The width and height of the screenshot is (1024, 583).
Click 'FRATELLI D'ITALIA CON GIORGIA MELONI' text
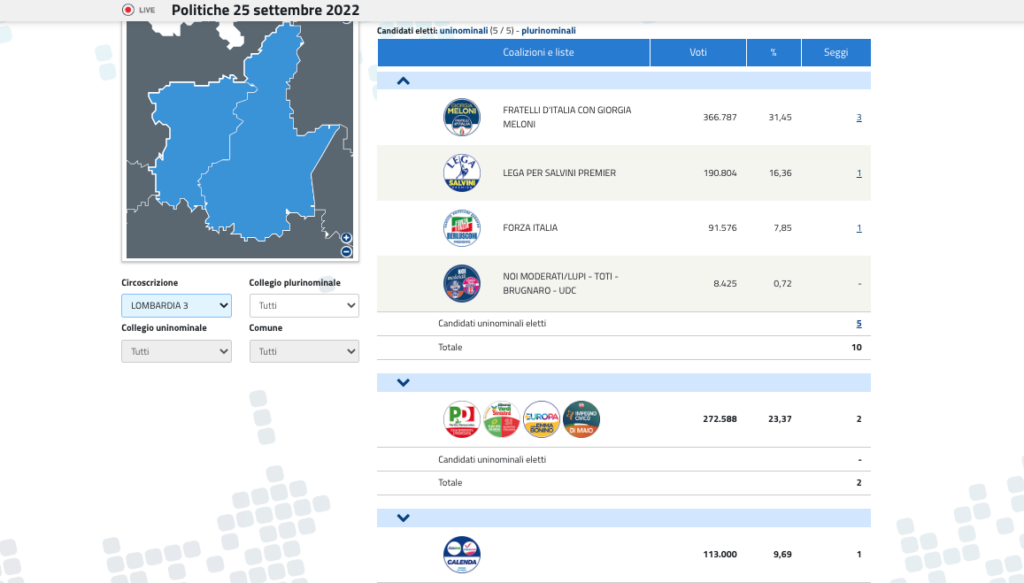(x=567, y=118)
